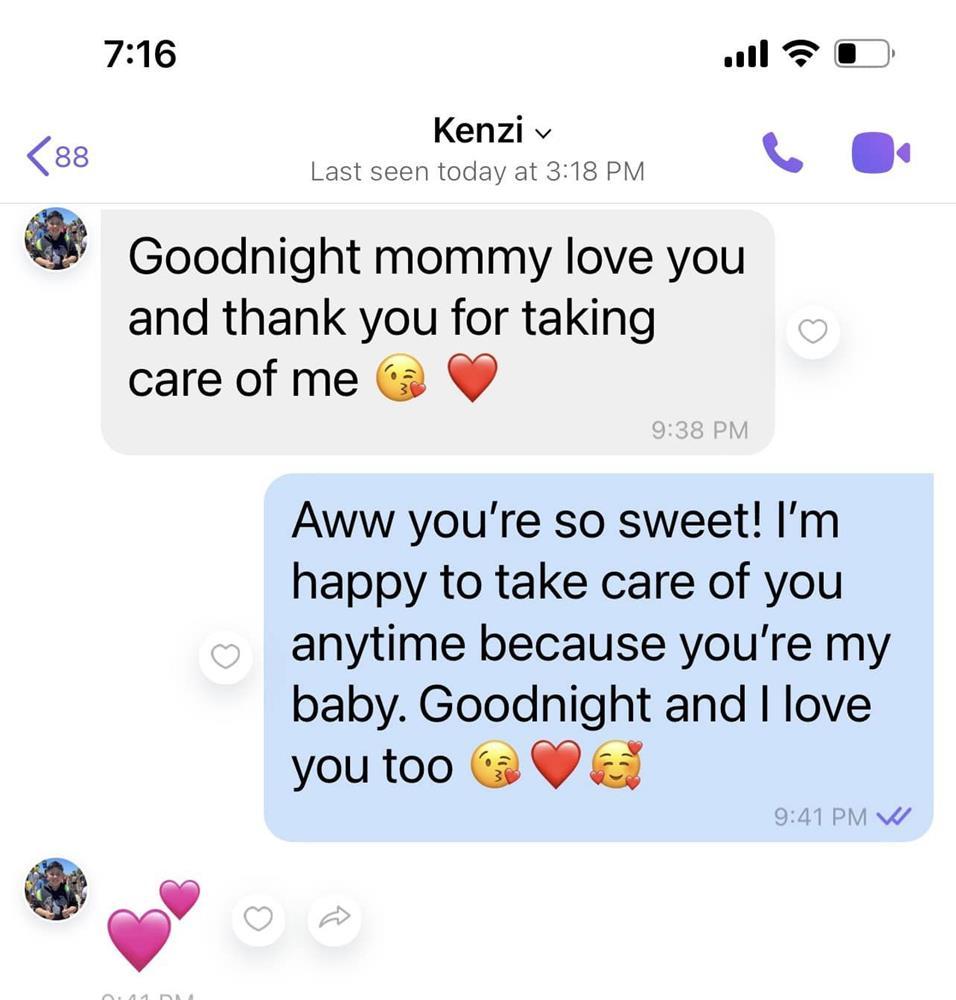Expand the Kenzi chat info dropdown
Screen dimensions: 956x1000
(x=543, y=133)
